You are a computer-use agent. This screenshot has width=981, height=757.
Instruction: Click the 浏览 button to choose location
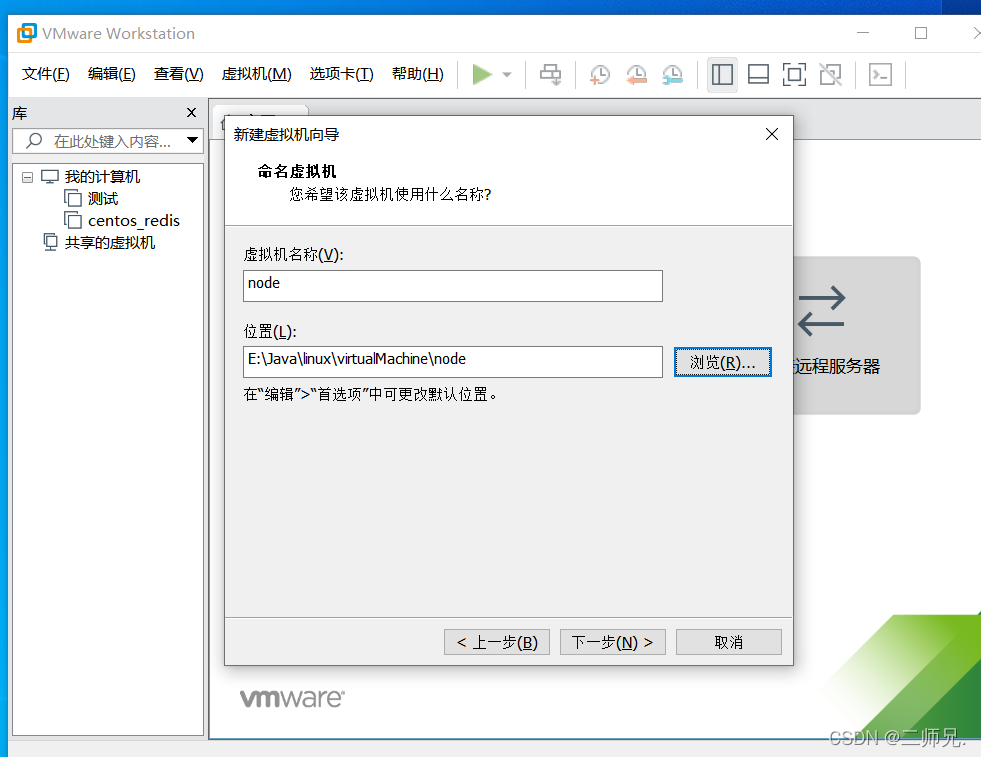(722, 362)
